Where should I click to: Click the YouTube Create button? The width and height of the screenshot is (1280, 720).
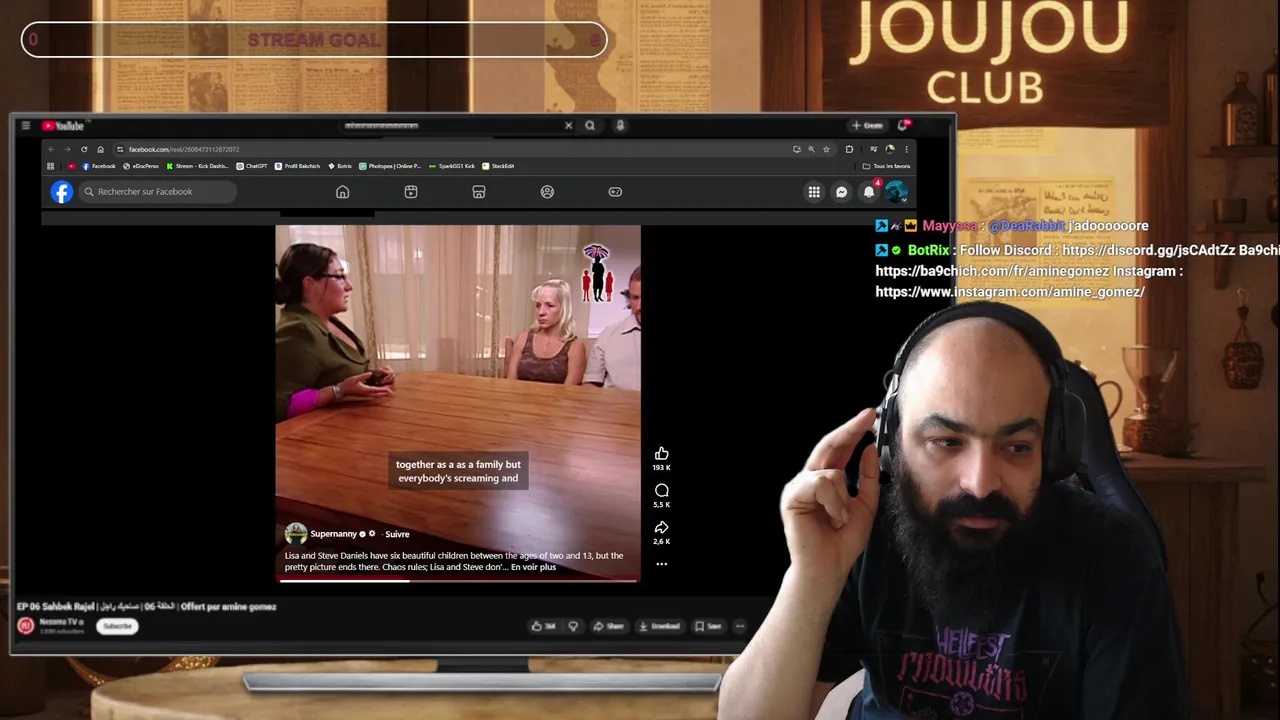coord(868,126)
